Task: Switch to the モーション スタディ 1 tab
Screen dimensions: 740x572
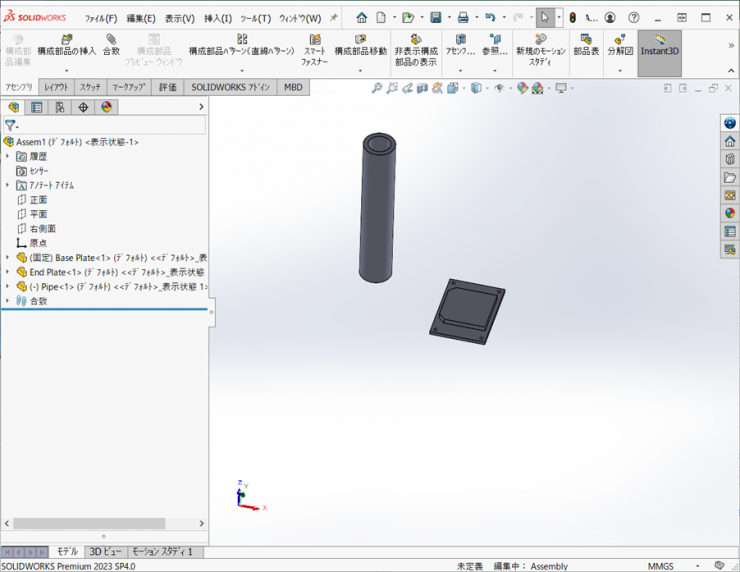Action: [x=163, y=551]
